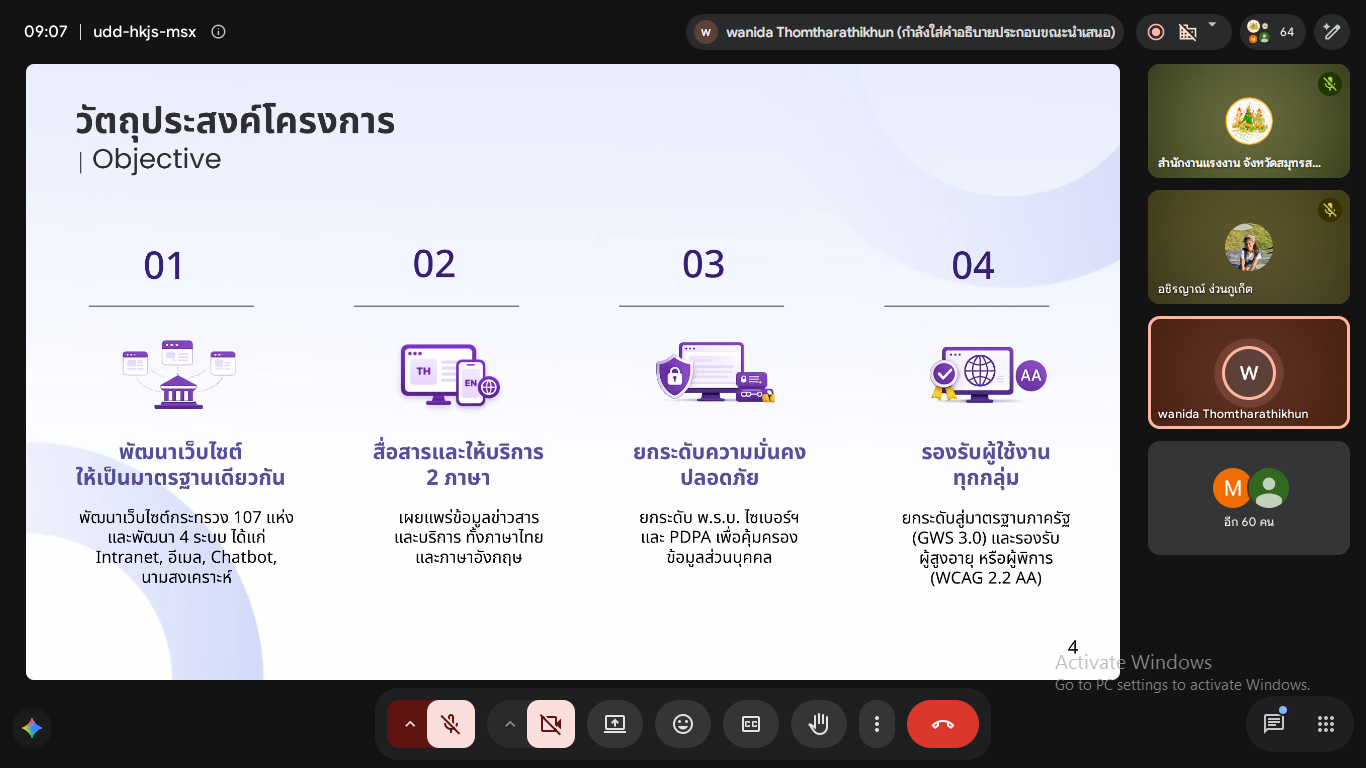Select wanida Thomtharathikhun participant tile
Viewport: 1366px width, 768px height.
click(1249, 373)
